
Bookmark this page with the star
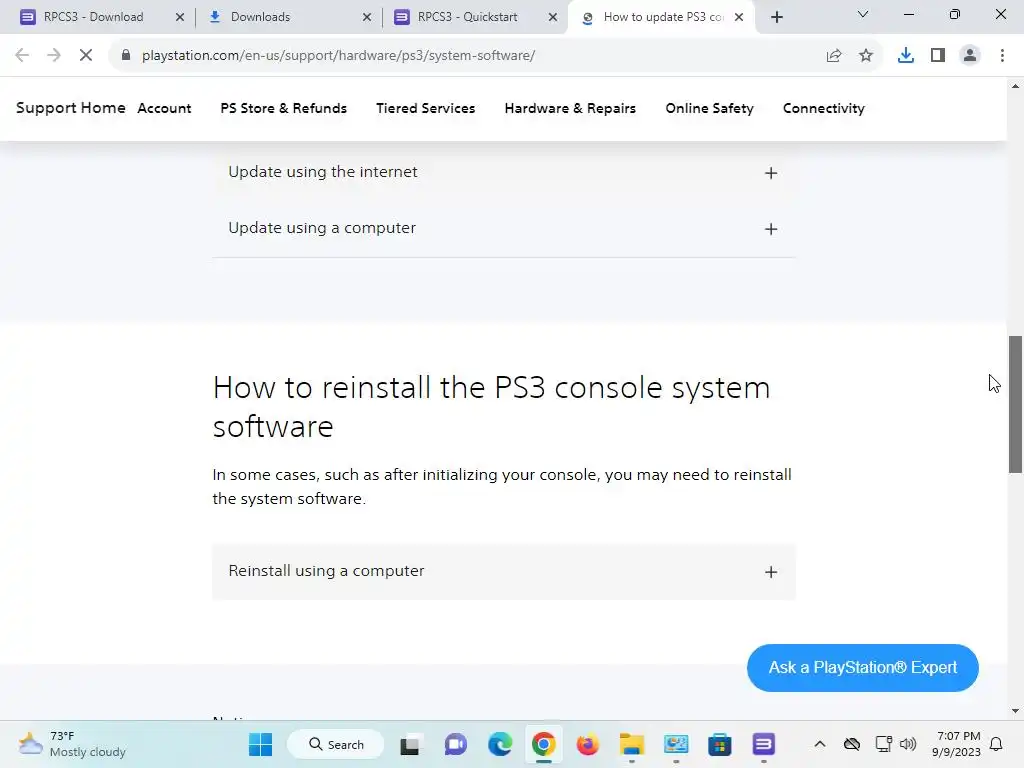tap(866, 56)
